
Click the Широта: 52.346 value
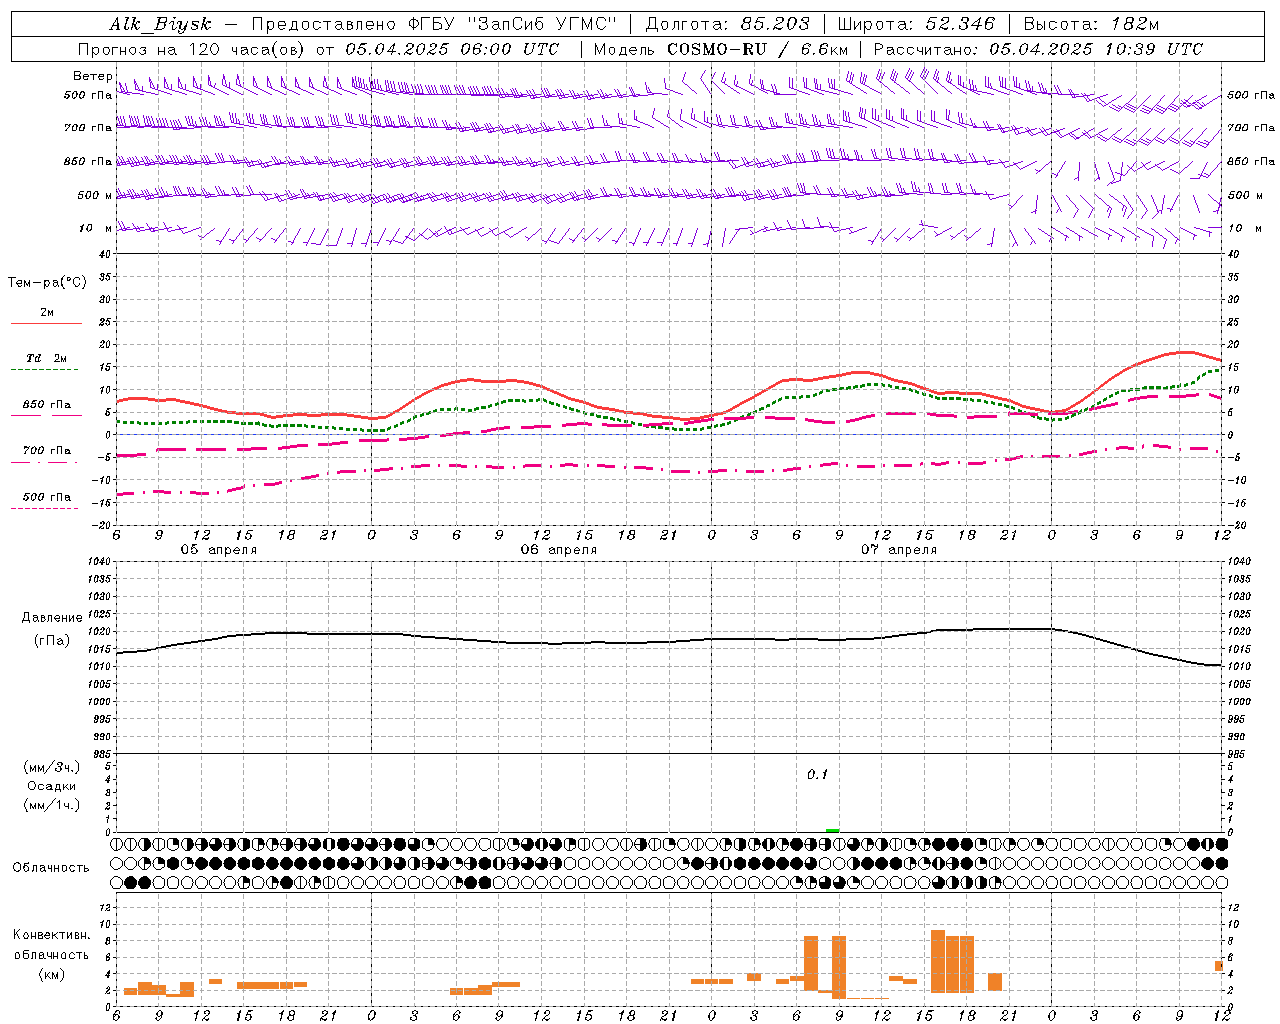point(916,24)
